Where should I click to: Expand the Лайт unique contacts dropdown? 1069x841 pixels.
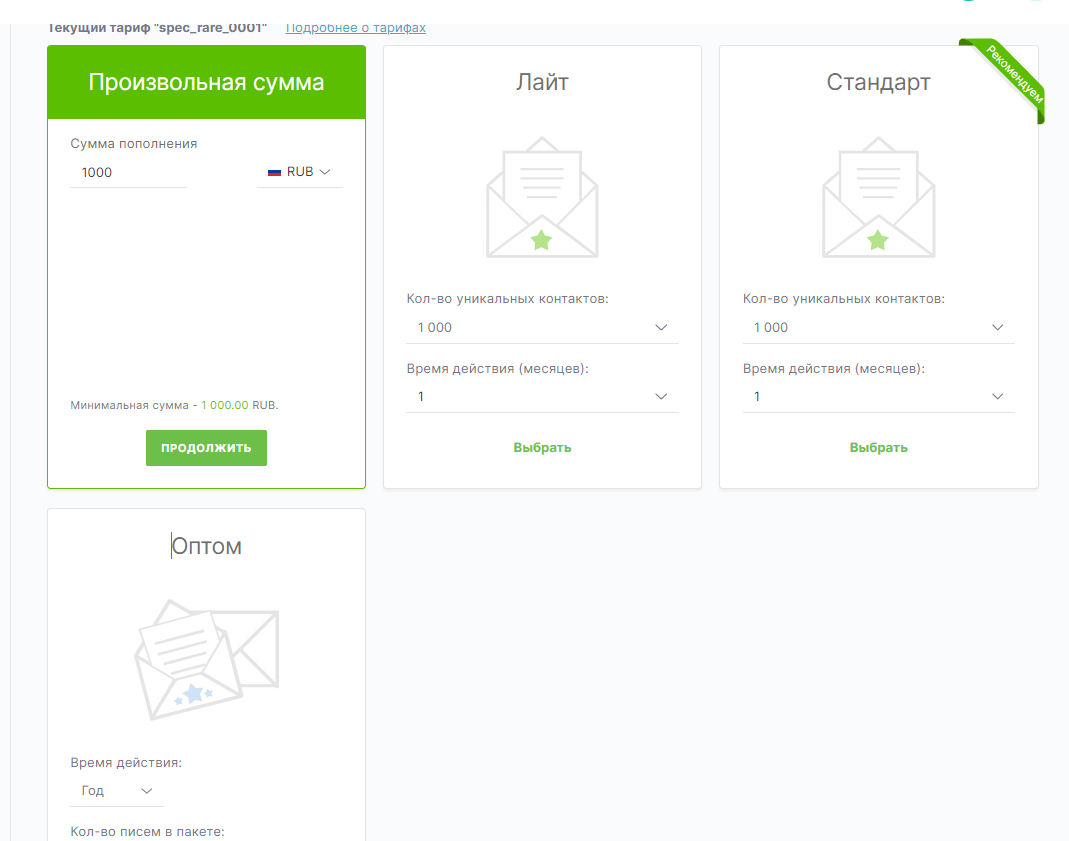point(542,328)
